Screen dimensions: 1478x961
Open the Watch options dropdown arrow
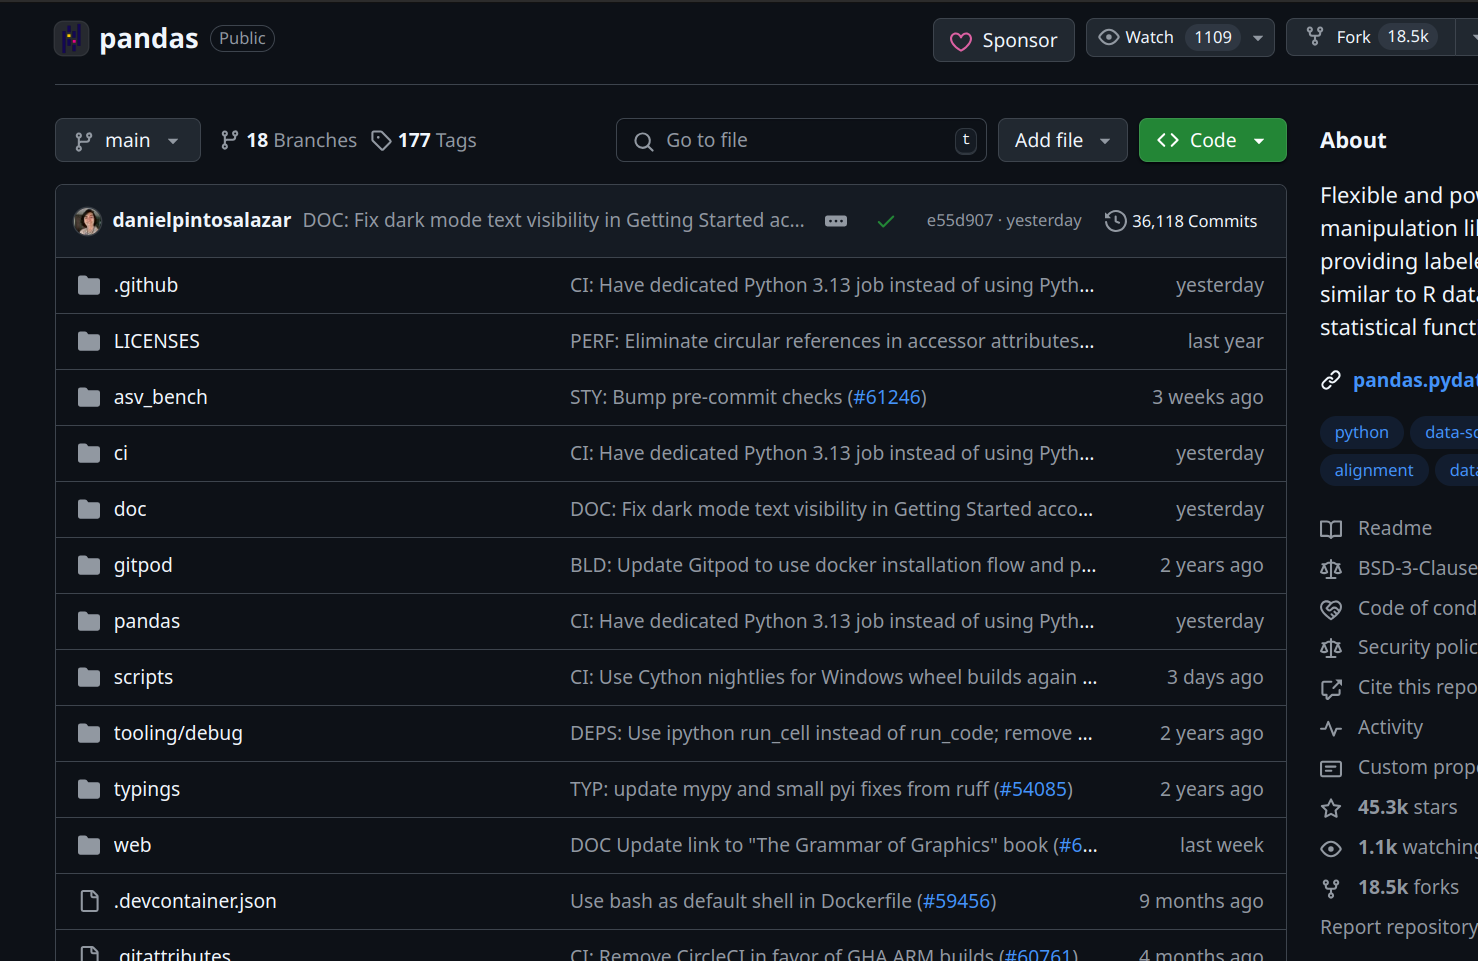[x=1258, y=37]
